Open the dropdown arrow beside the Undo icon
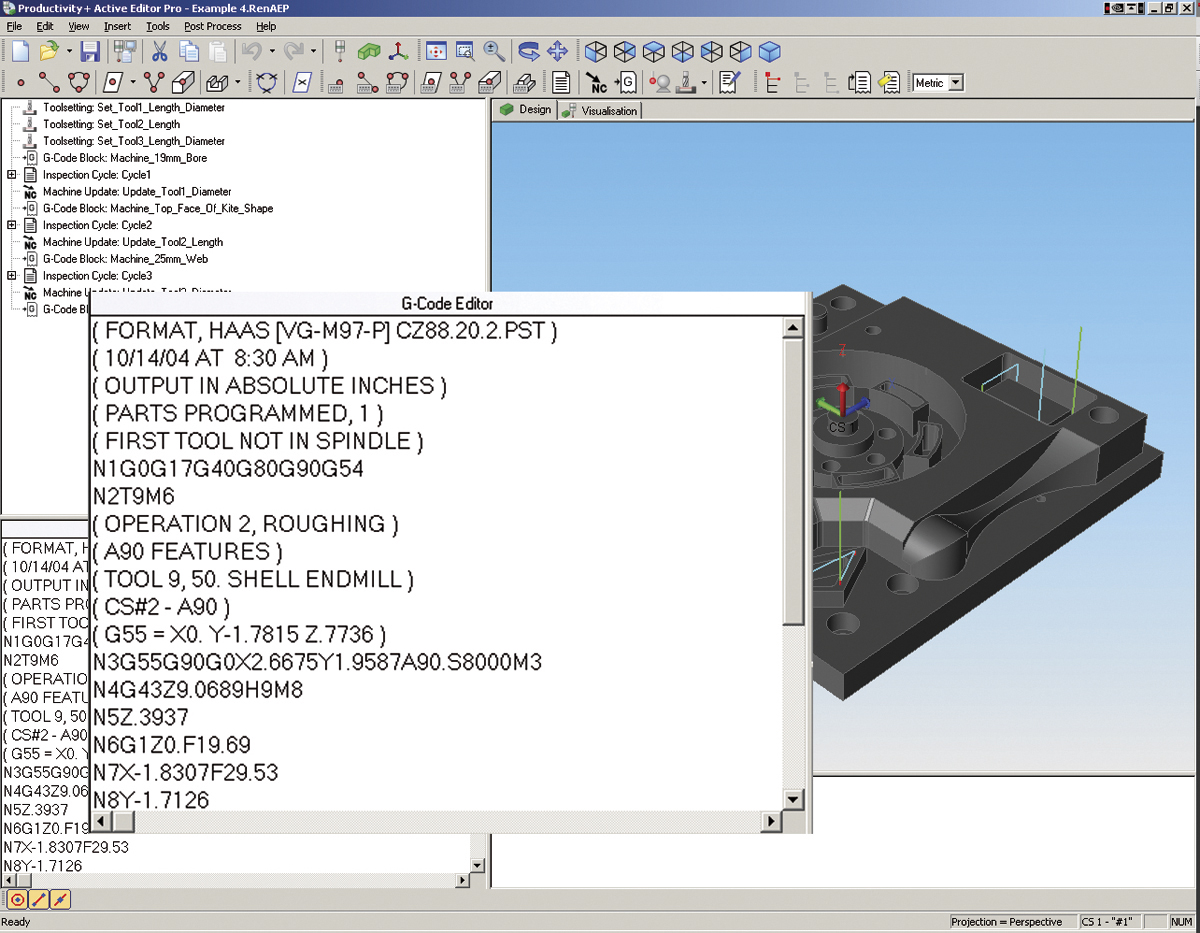Viewport: 1200px width, 933px height. (271, 51)
